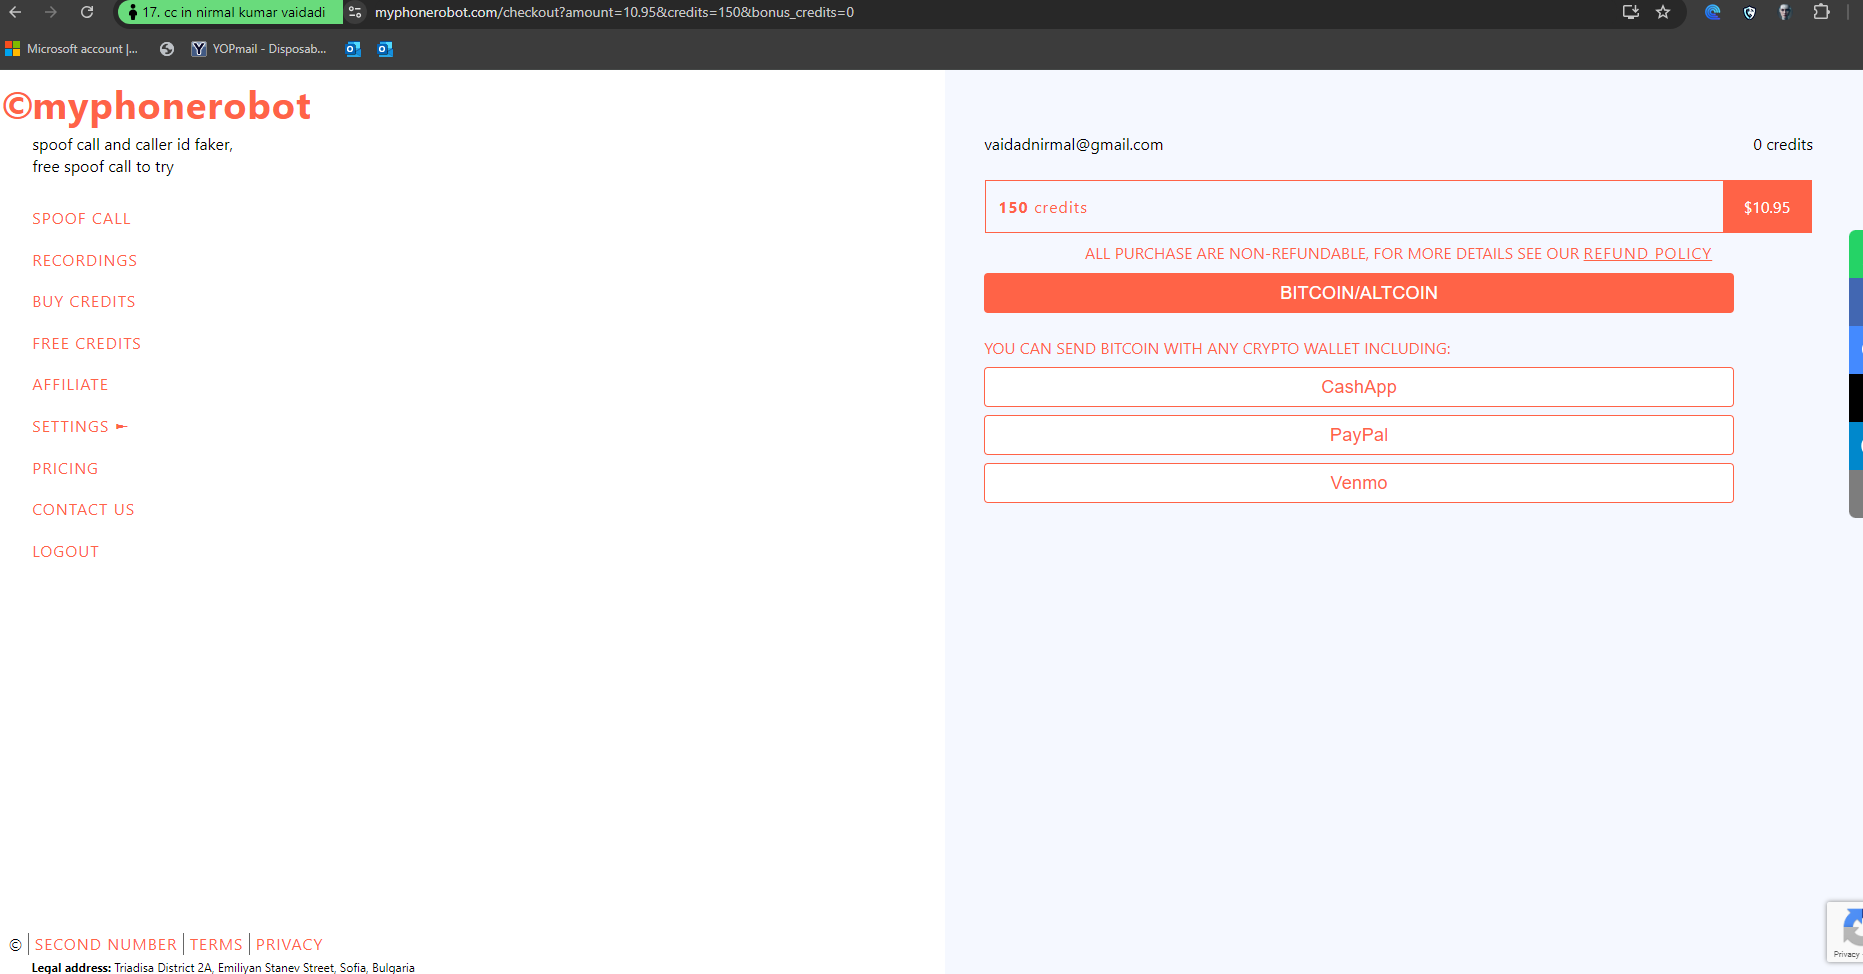1863x974 pixels.
Task: Choose the CashApp payment option
Action: (x=1358, y=387)
